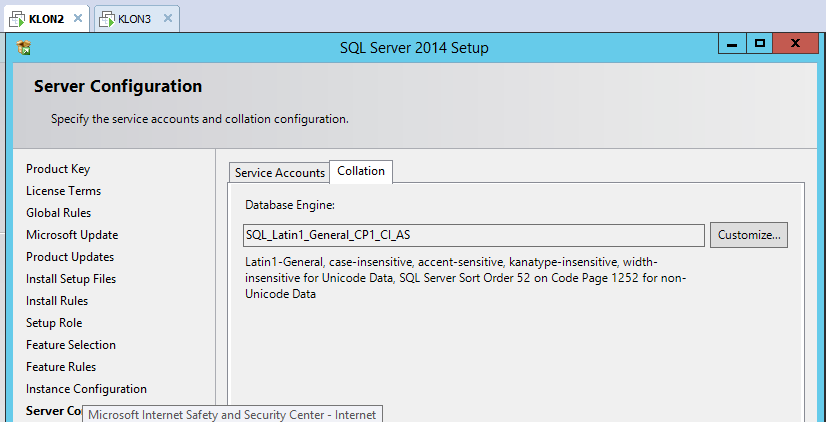Open the Global Rules step
Screen dimensions: 826x422
(x=58, y=213)
